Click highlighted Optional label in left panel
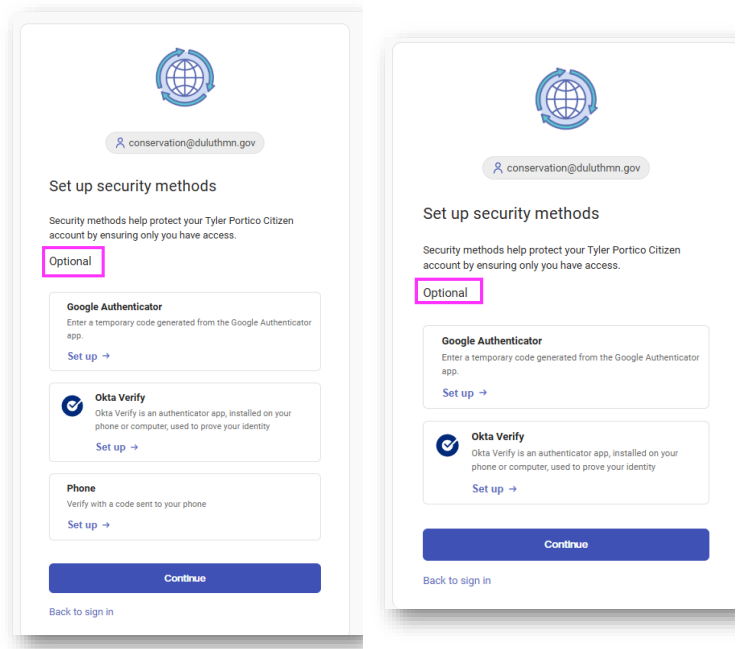The image size is (754, 649). (x=72, y=262)
